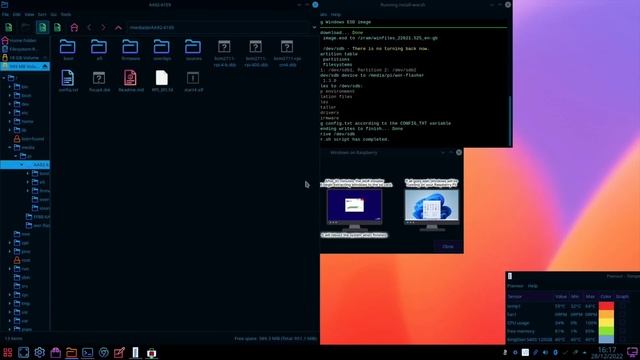Click the Bluetooth icon in the system tray
This screenshot has width=640, height=360.
(555, 352)
